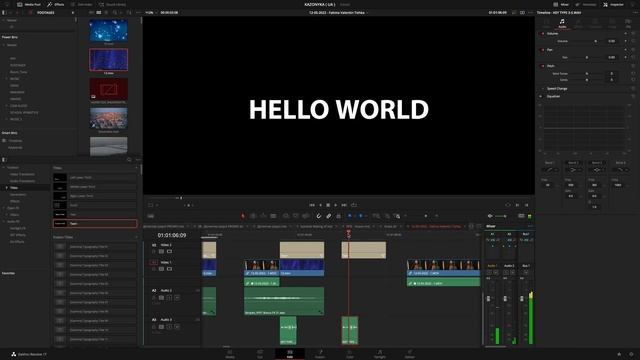Open the Media Pool panel button
The height and width of the screenshot is (360, 640).
click(x=29, y=4)
